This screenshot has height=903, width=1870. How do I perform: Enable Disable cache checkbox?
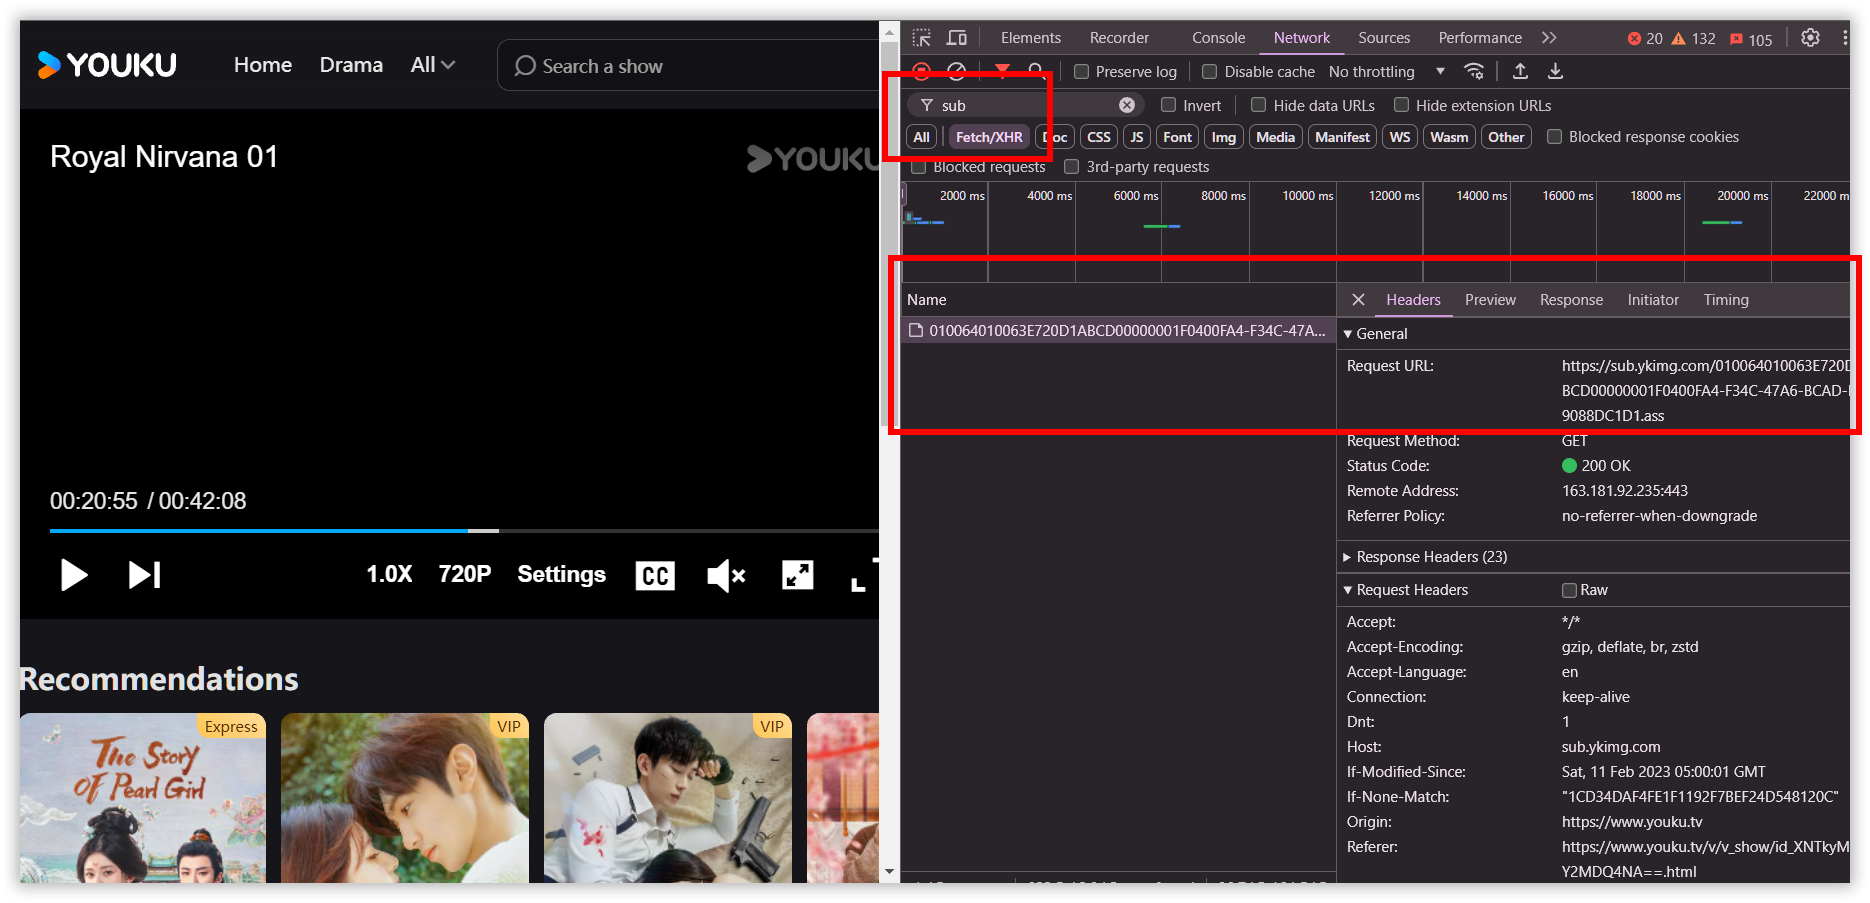click(x=1209, y=72)
